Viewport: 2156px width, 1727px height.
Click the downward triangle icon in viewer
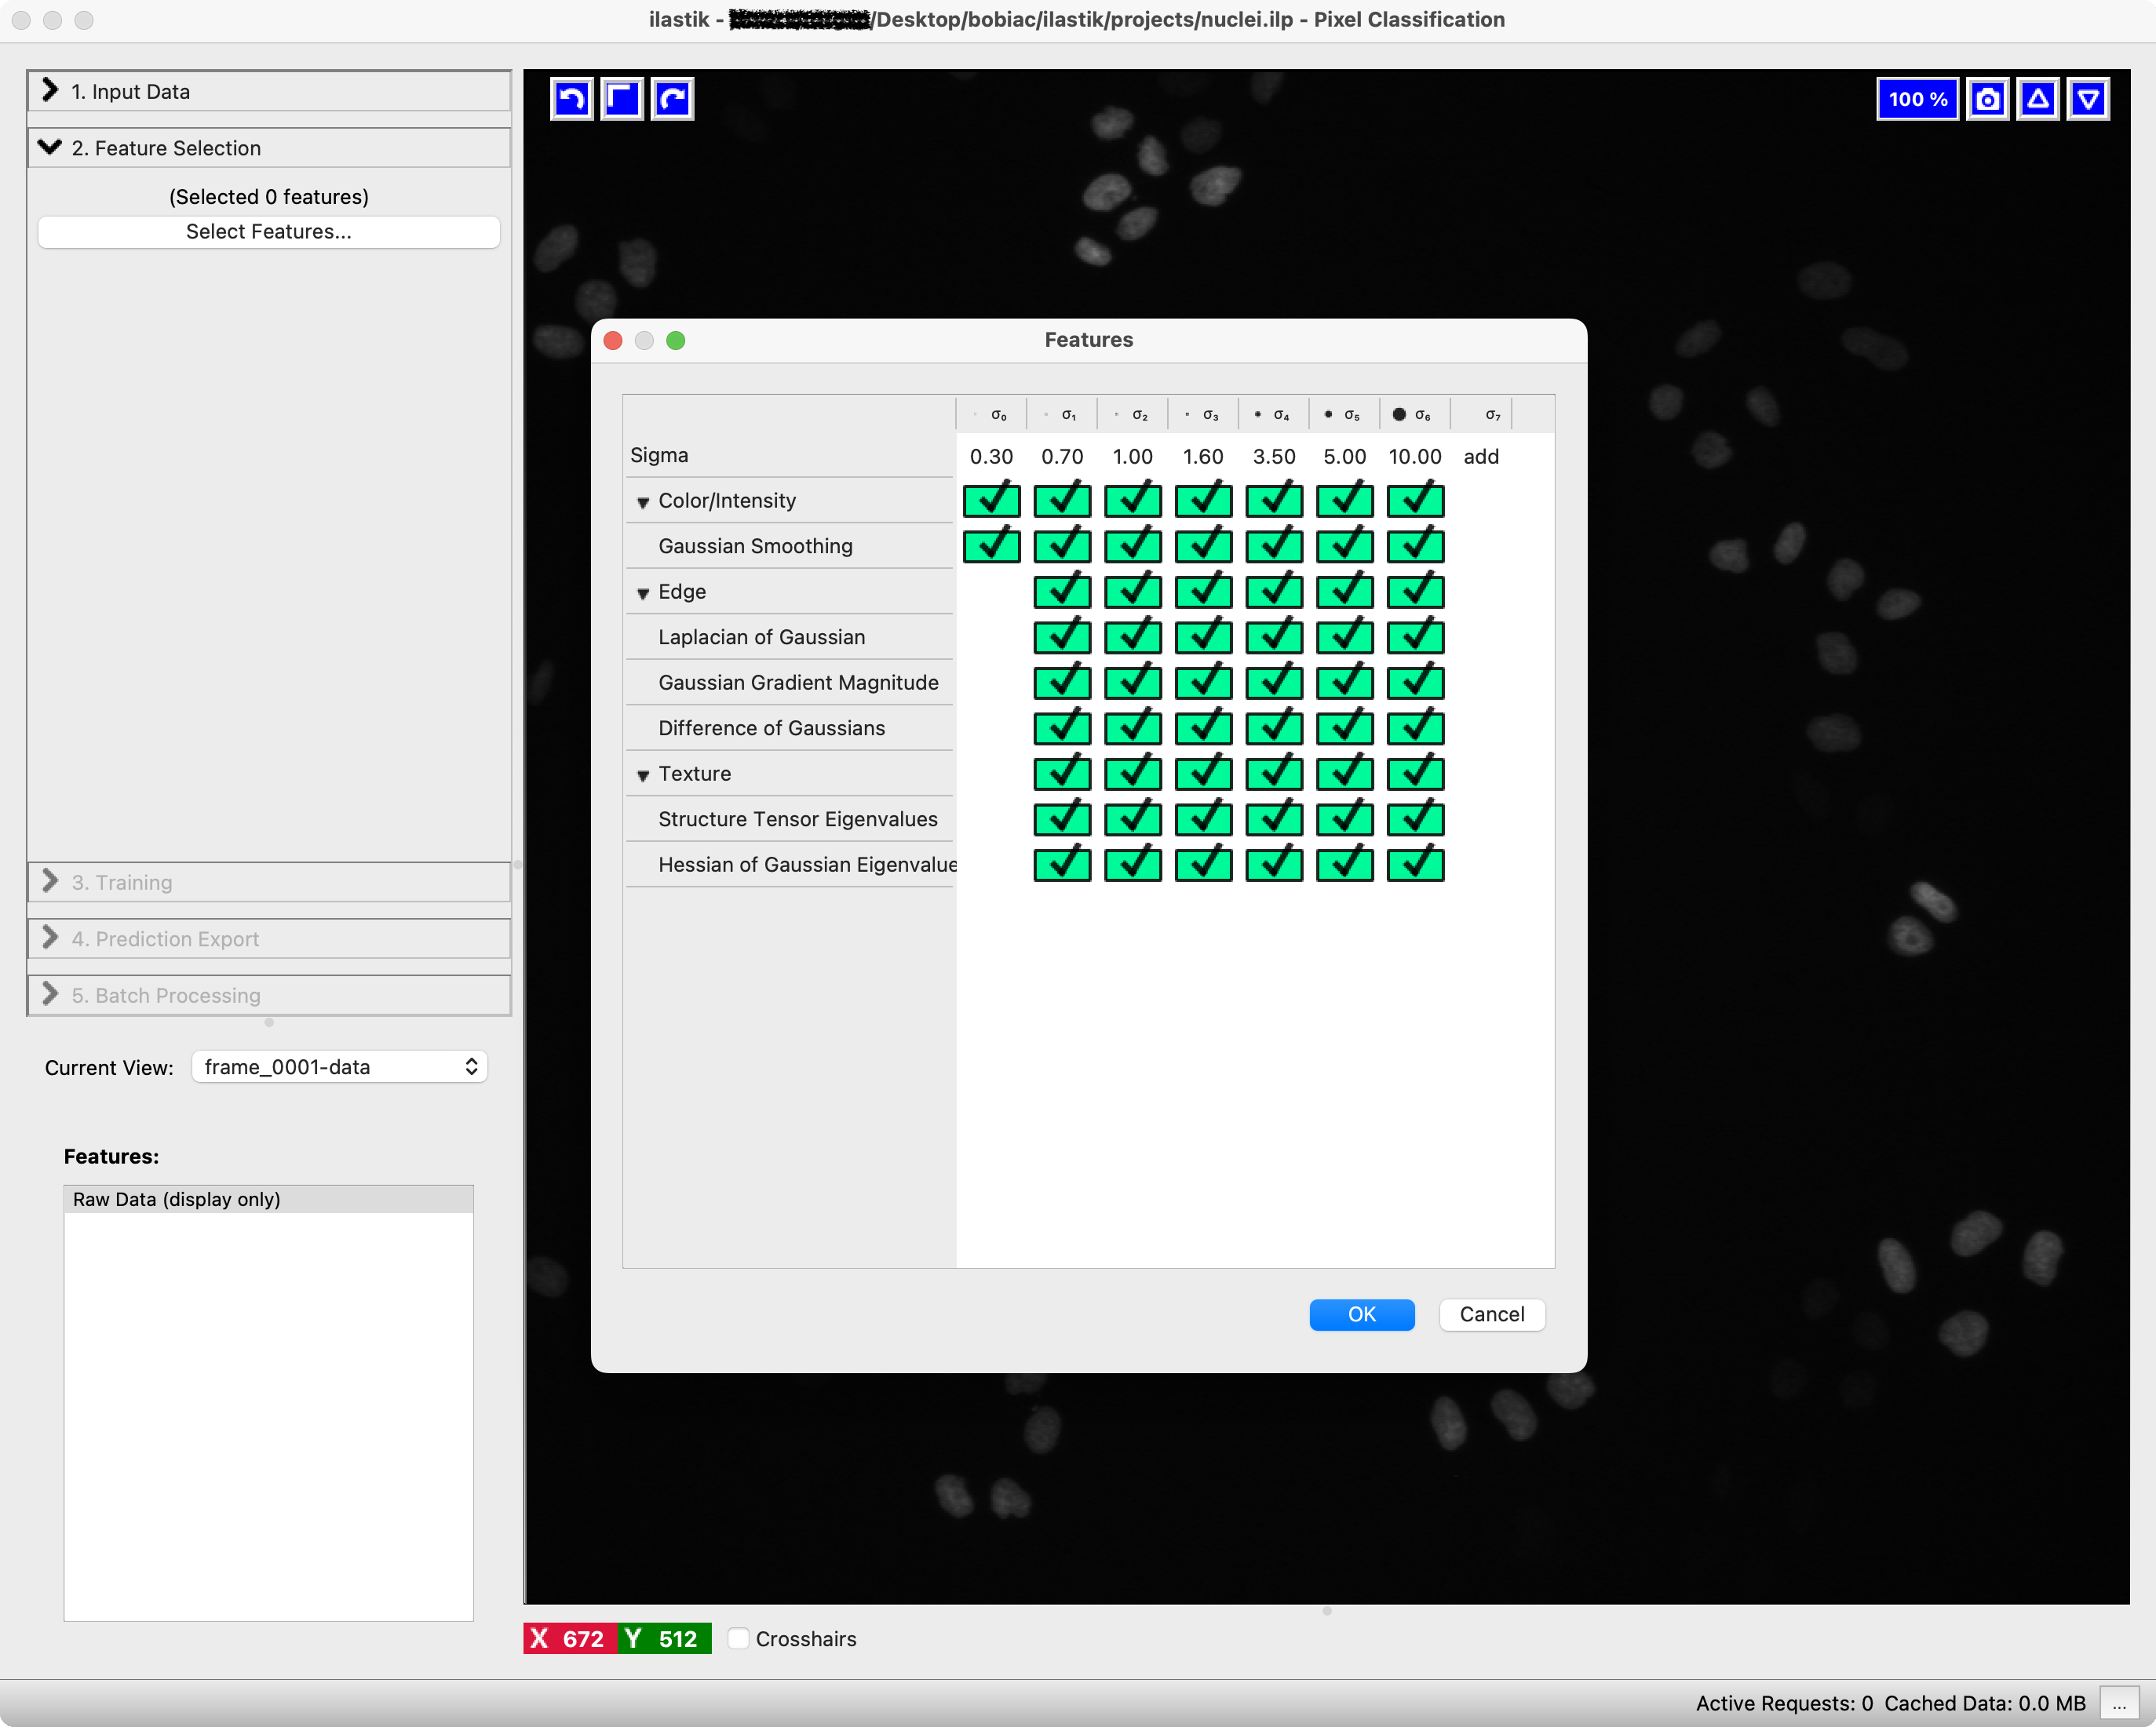[x=2088, y=99]
